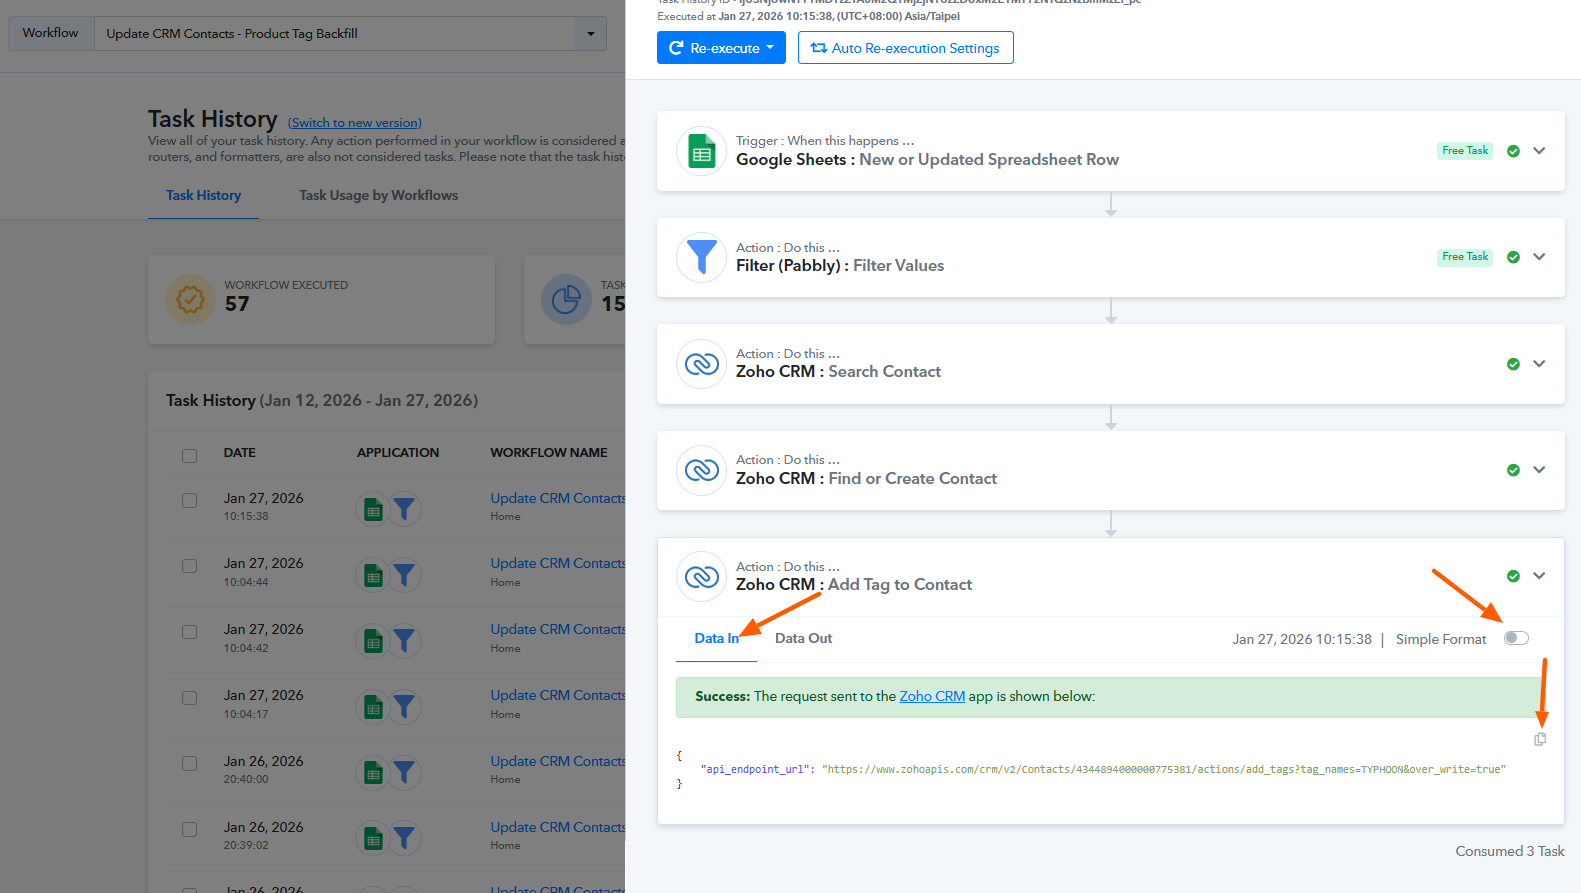Screen dimensions: 1581x893
Task: Click the Free Task badge on Google Sheets step
Action: pos(1465,150)
